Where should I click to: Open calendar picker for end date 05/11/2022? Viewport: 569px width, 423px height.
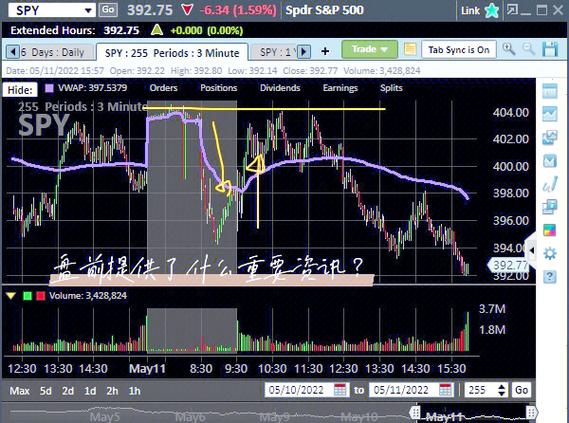pyautogui.click(x=445, y=390)
